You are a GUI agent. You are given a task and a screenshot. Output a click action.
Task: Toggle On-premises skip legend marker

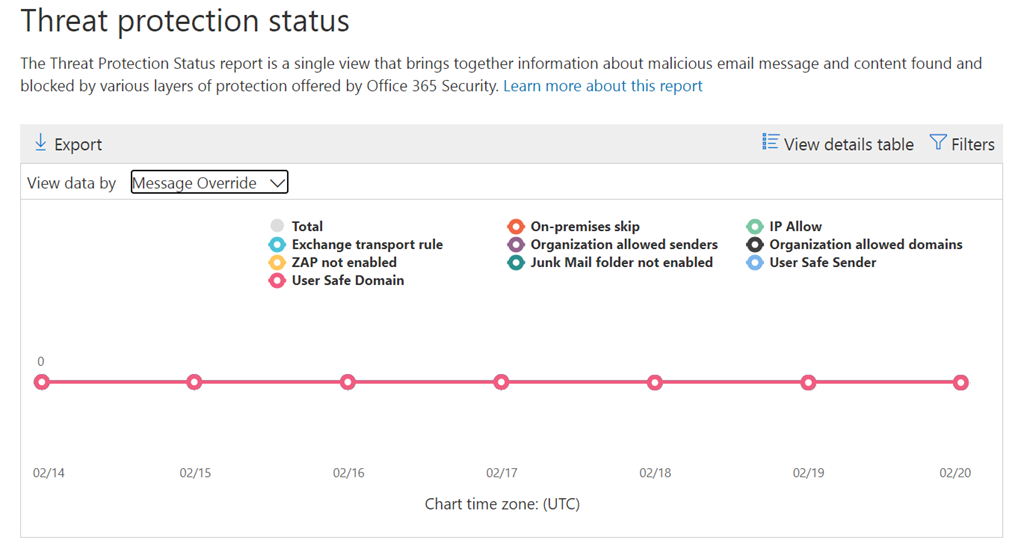[x=516, y=227]
